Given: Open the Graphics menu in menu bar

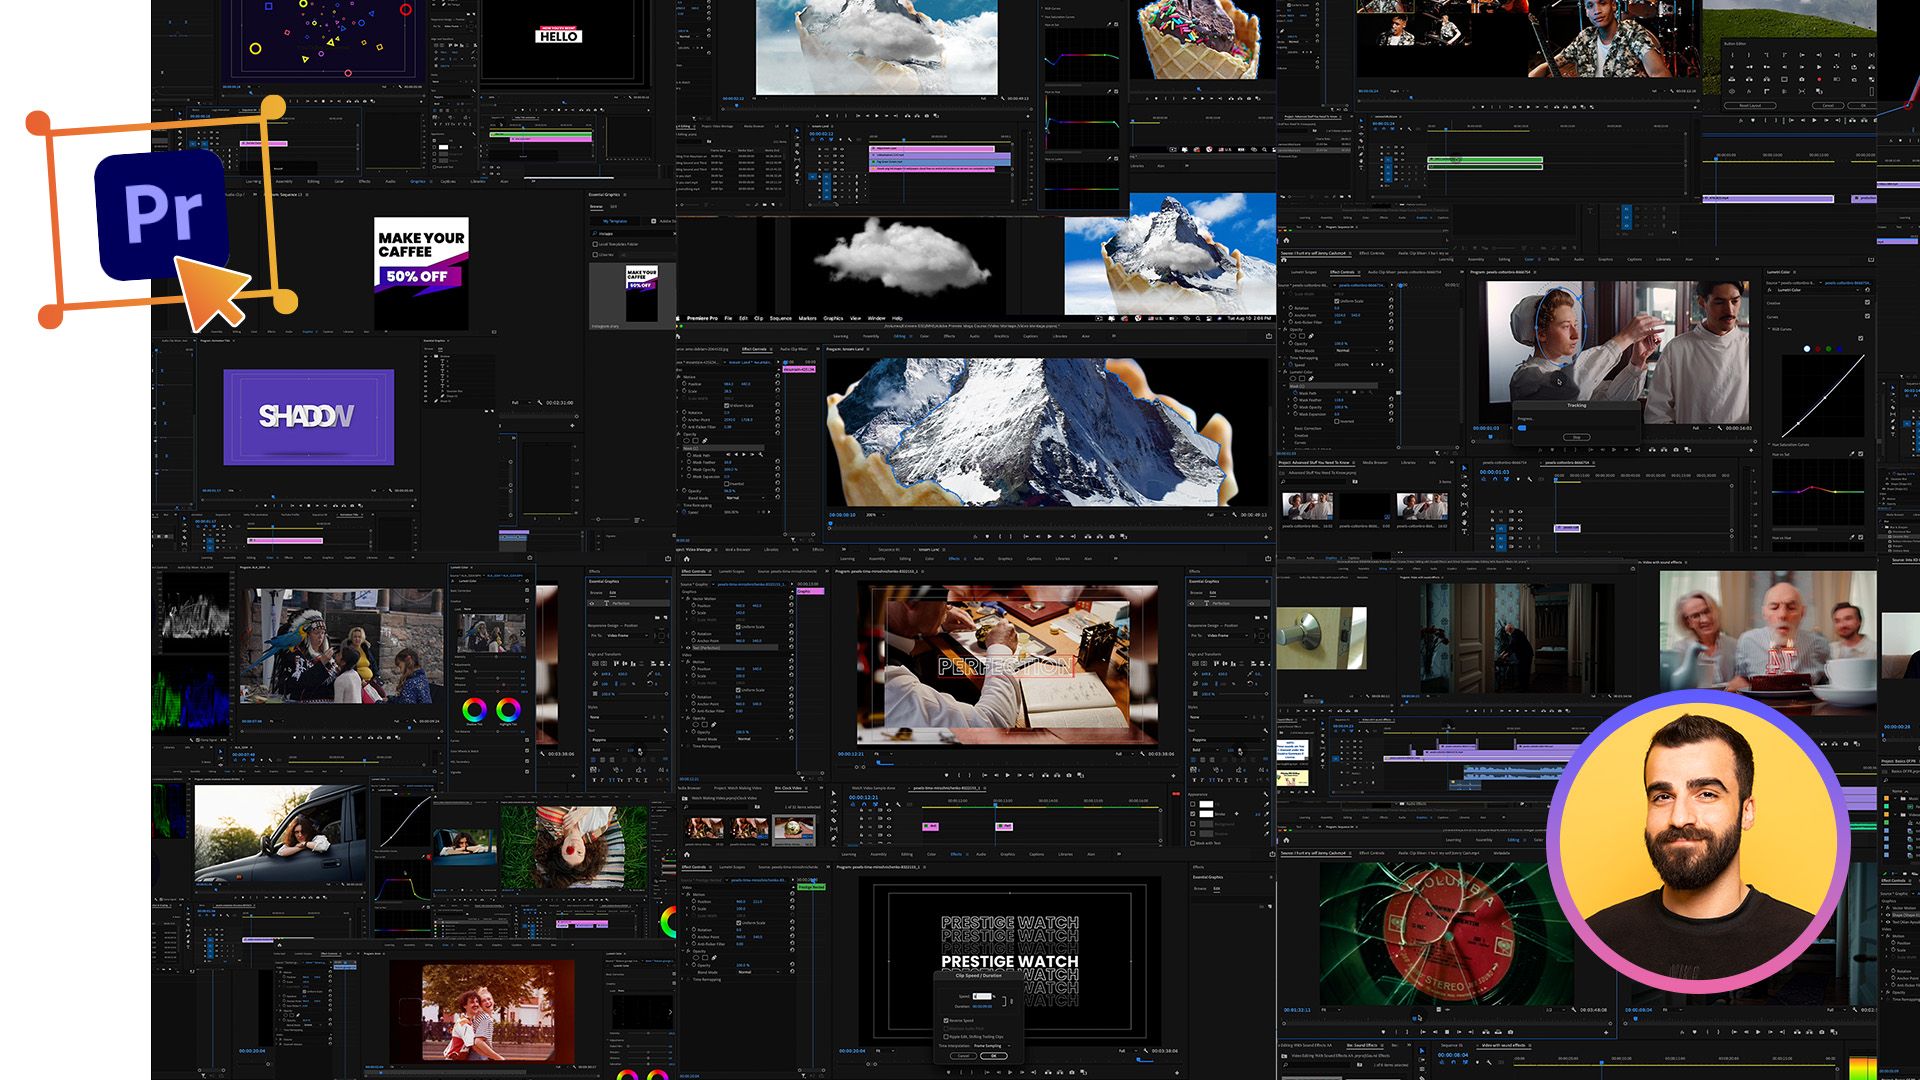Looking at the screenshot, I should tap(833, 318).
